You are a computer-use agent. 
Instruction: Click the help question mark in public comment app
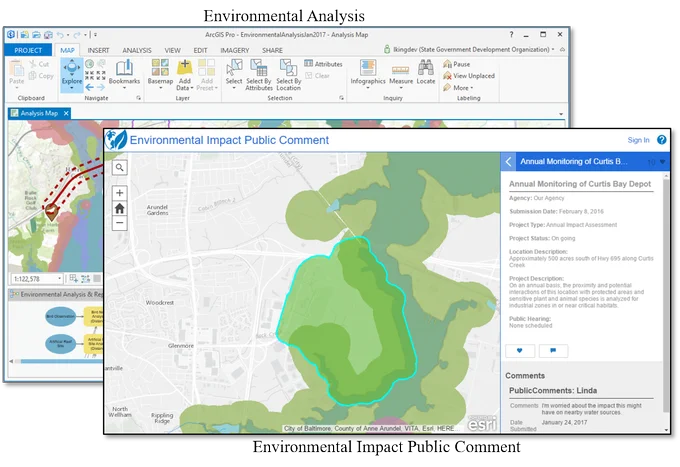(x=661, y=140)
